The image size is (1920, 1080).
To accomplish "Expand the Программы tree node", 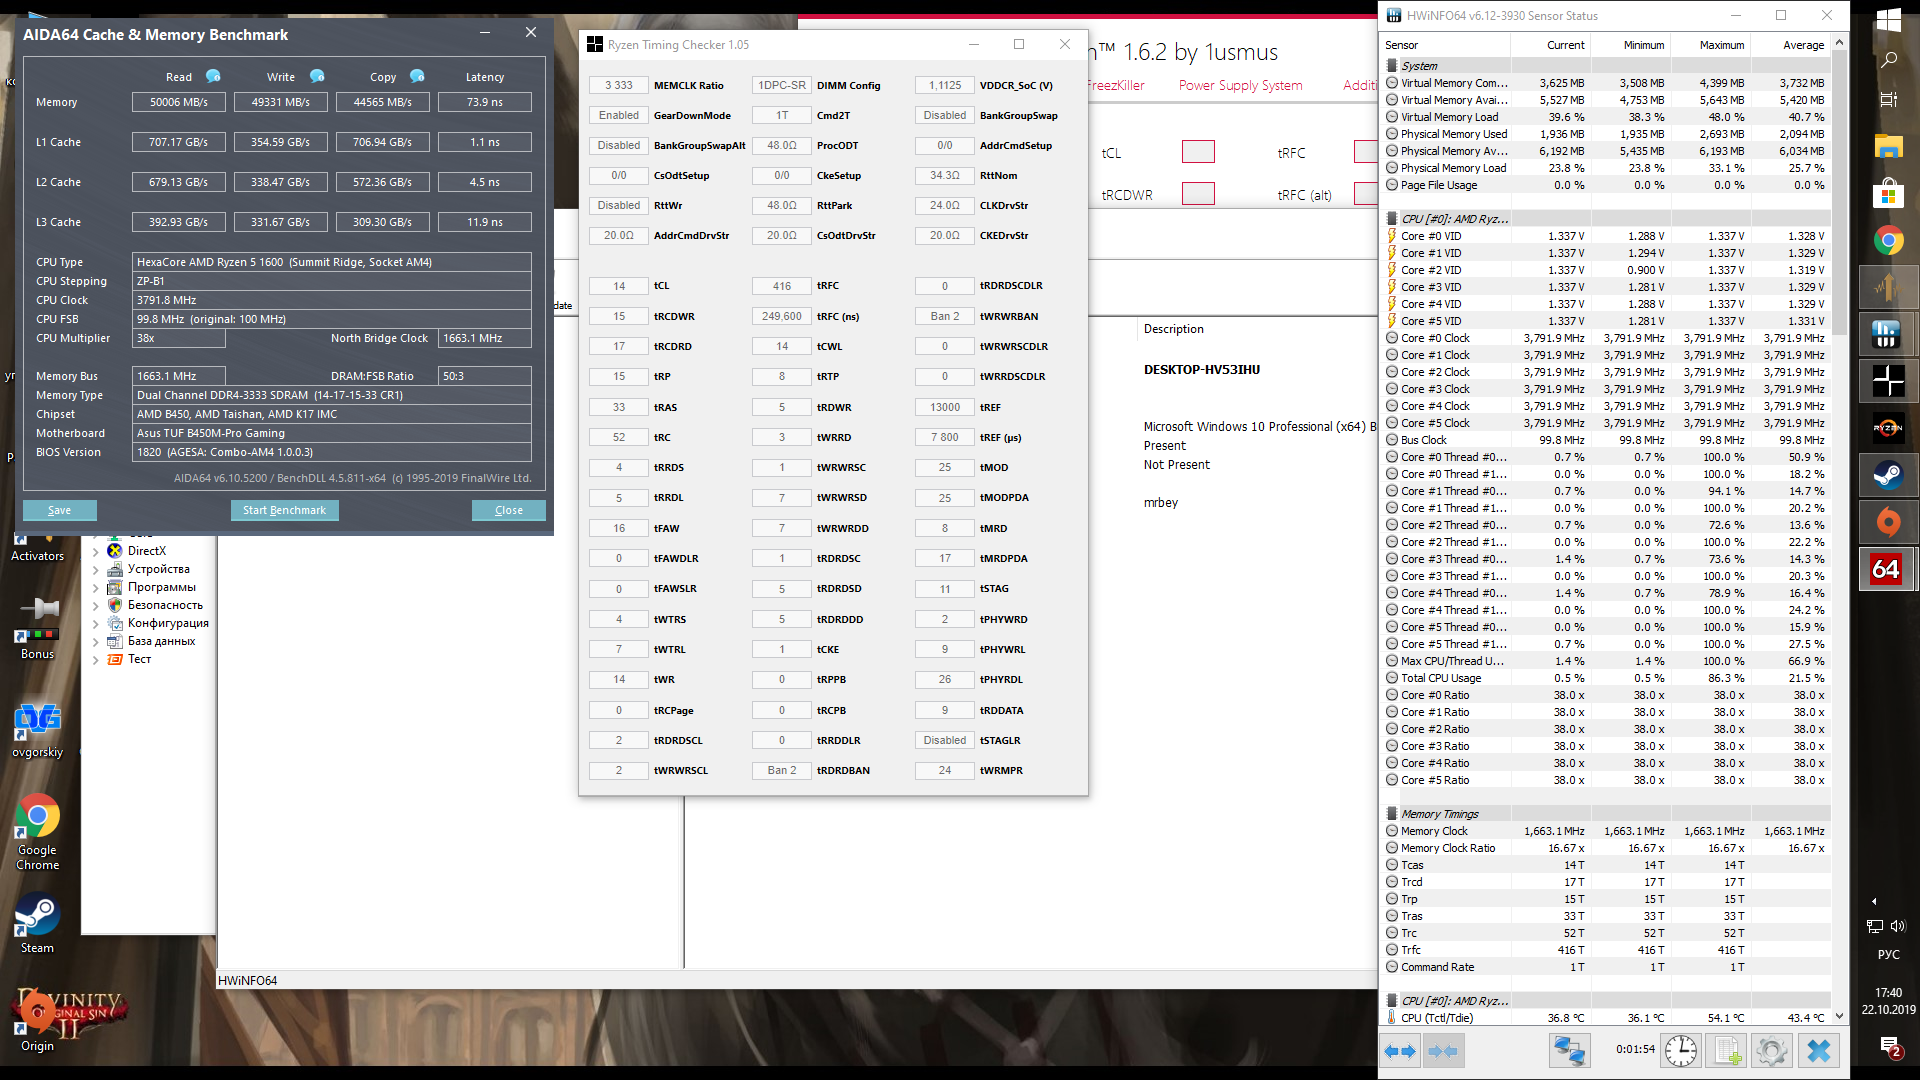I will (96, 587).
